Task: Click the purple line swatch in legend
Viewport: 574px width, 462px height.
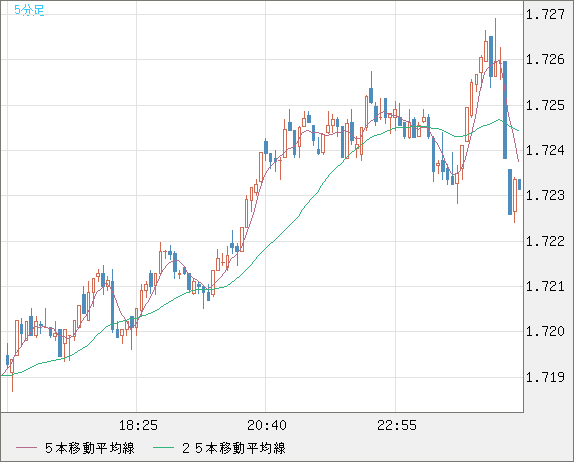Action: (26, 448)
